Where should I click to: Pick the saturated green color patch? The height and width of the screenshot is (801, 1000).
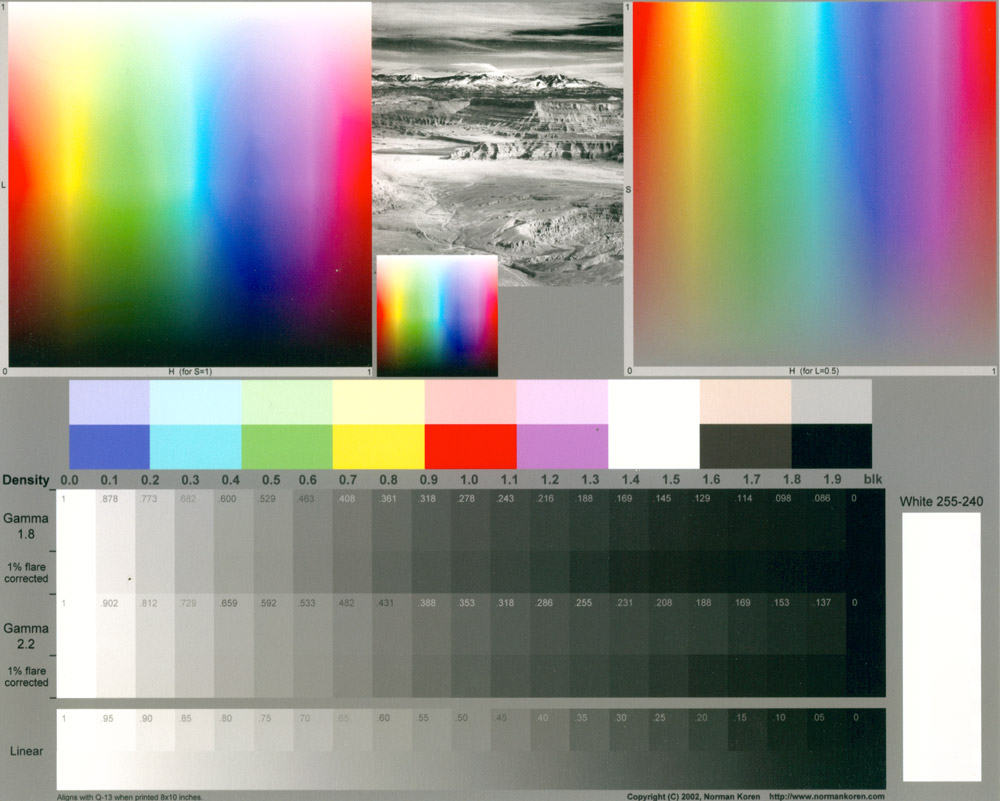(x=287, y=446)
